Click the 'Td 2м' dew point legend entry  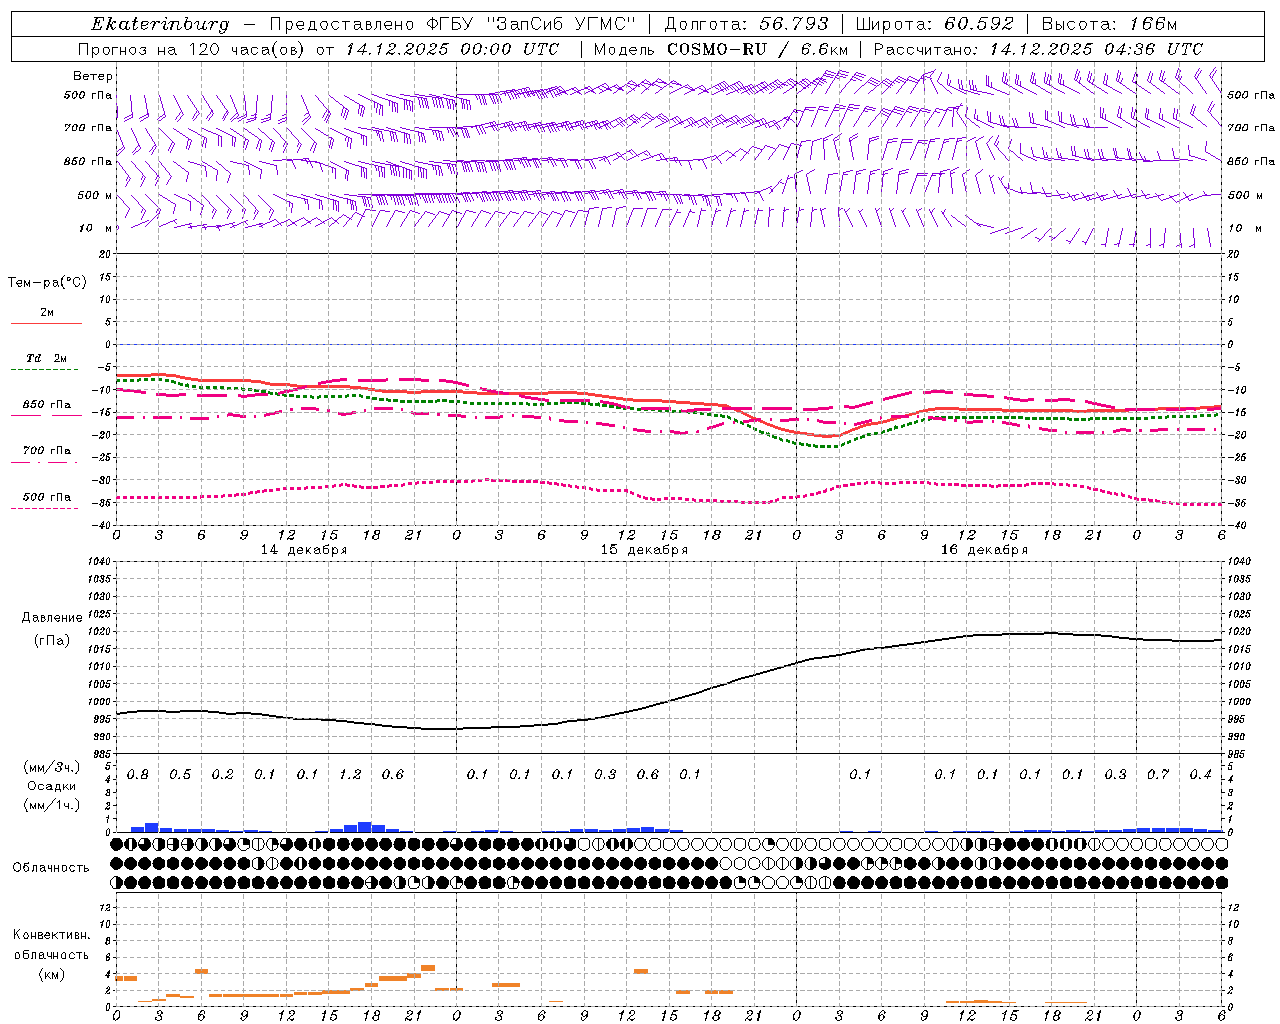pos(46,358)
